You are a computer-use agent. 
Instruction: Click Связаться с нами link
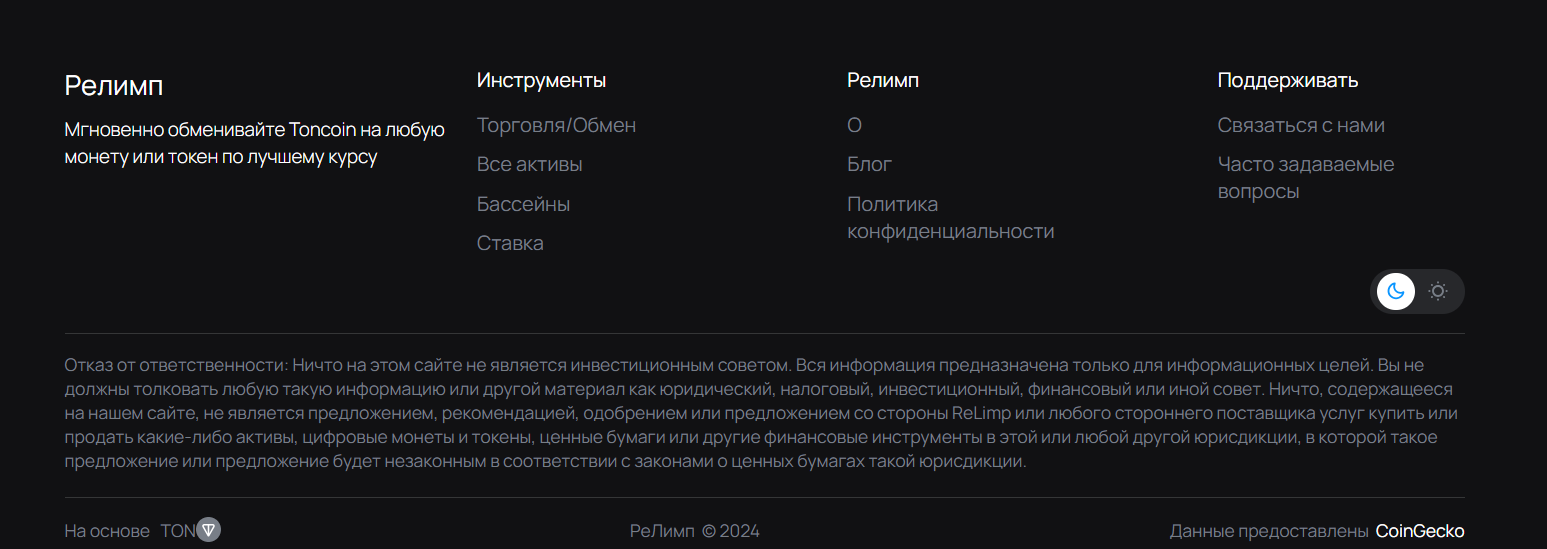pyautogui.click(x=1301, y=125)
